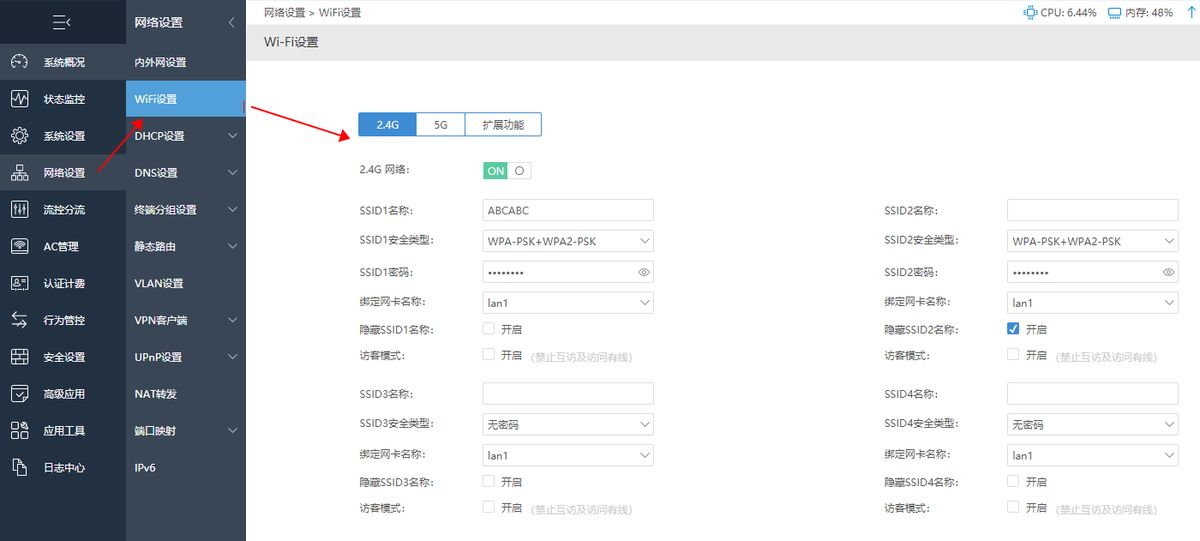This screenshot has width=1200, height=541.
Task: Uncheck the 隐藏SSID2名称 checkbox
Action: click(x=1013, y=329)
